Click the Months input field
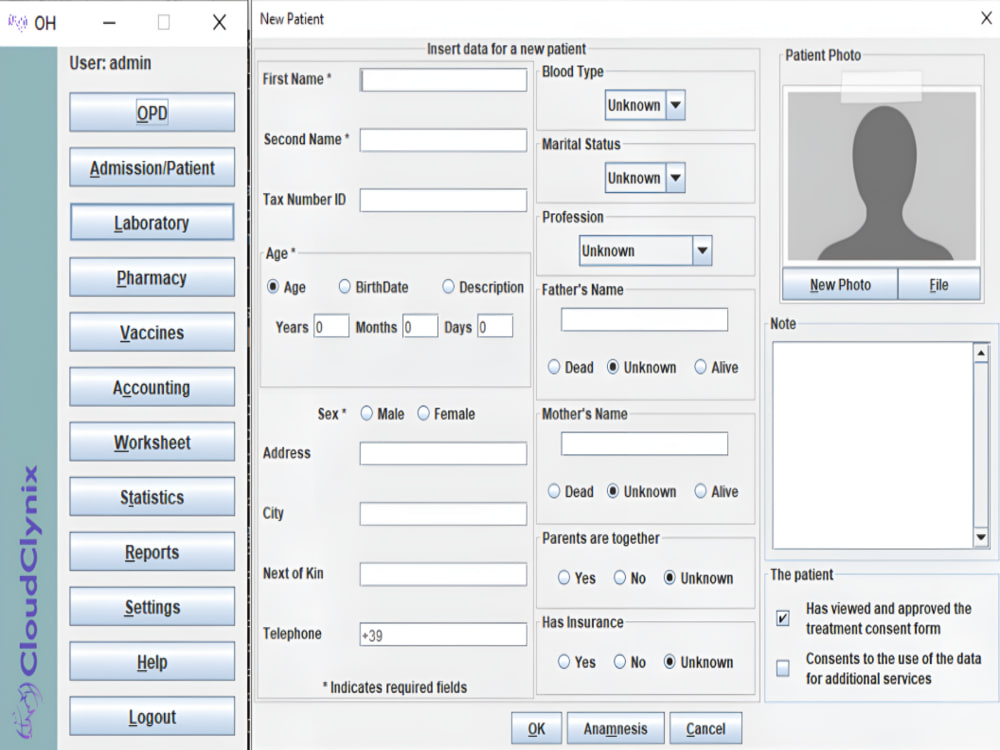Screen dimensions: 1000x750 click(420, 327)
